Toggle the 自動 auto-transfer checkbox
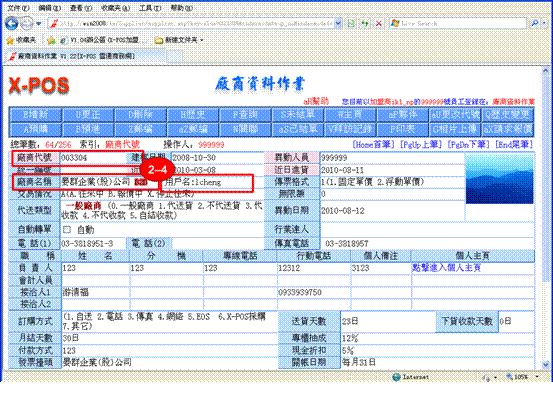The image size is (553, 399). 67,230
